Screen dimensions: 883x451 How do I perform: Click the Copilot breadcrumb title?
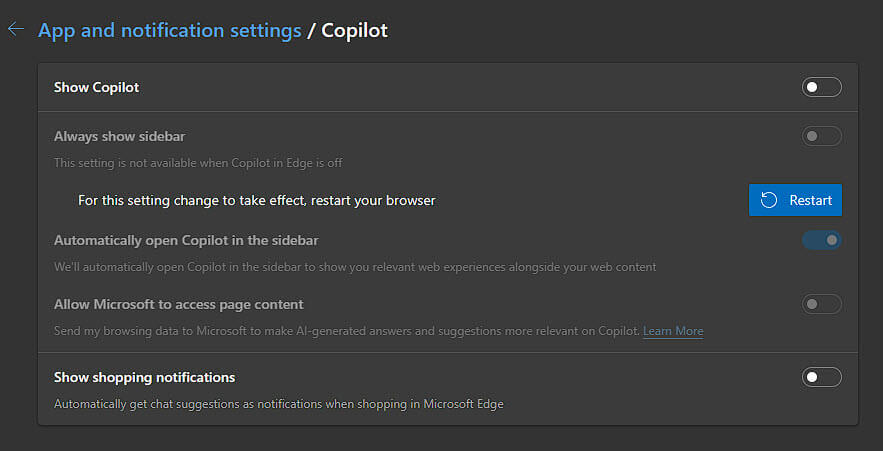(354, 30)
